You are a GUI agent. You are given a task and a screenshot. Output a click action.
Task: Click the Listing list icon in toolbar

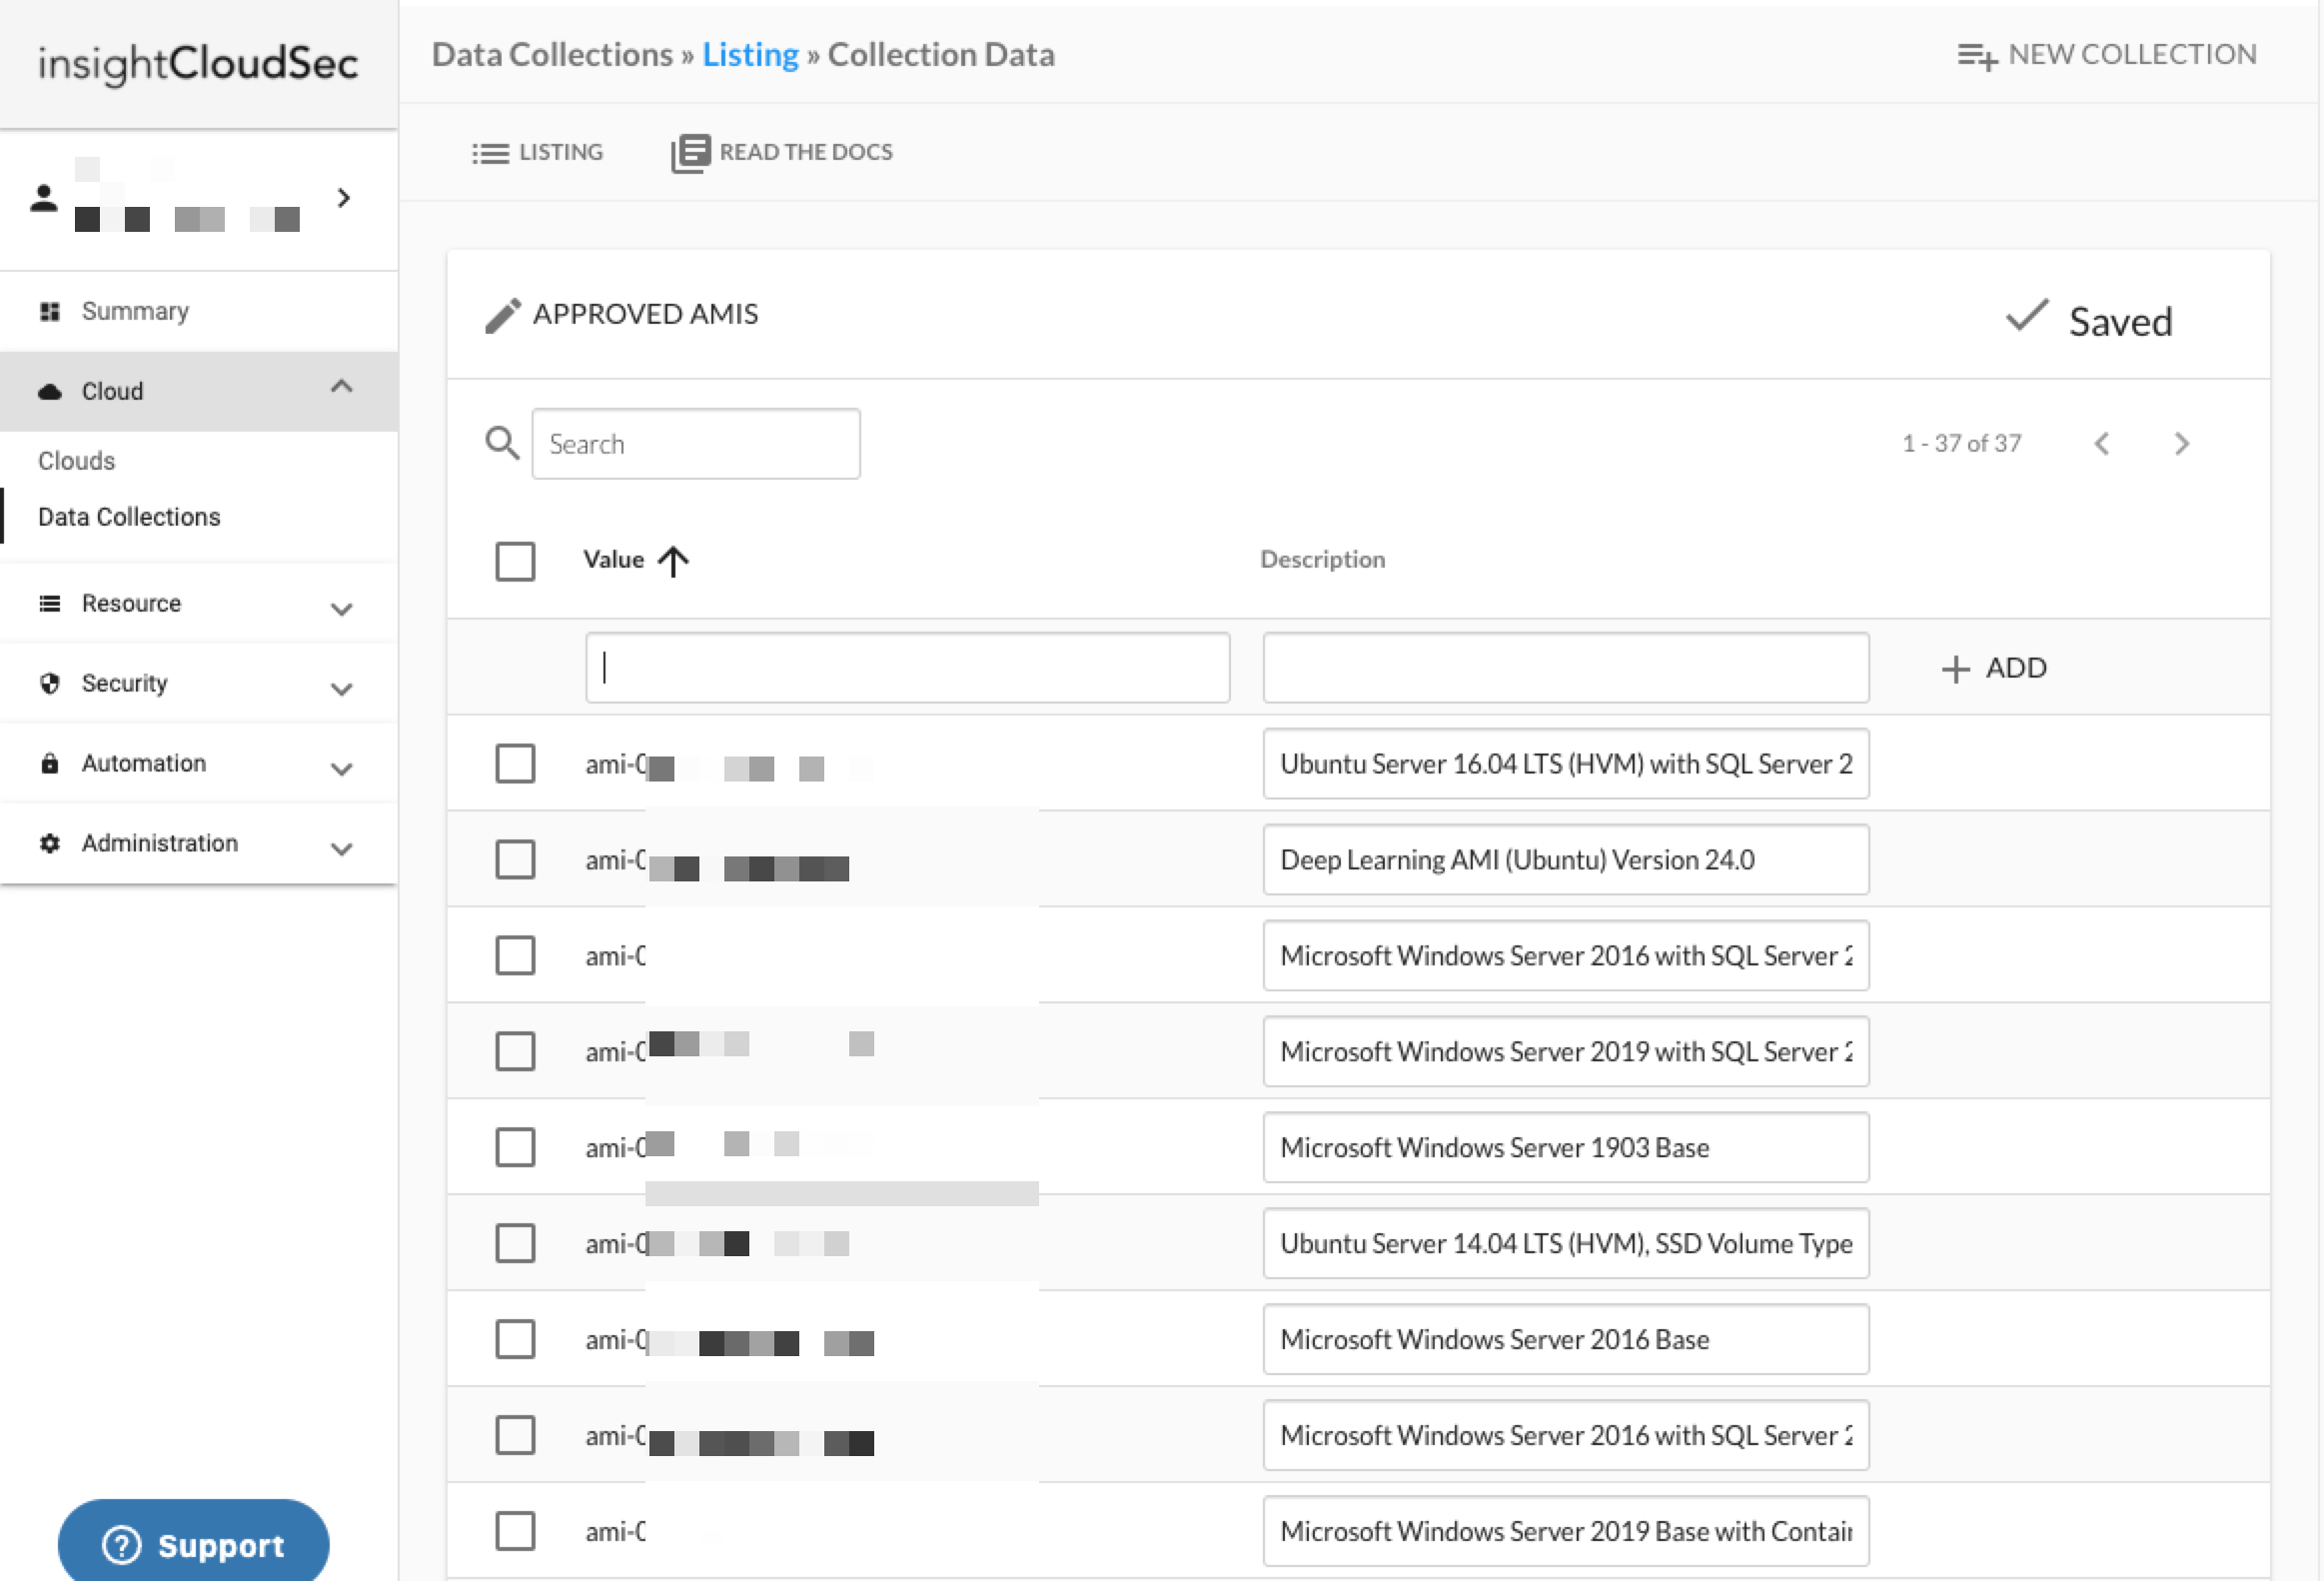490,153
